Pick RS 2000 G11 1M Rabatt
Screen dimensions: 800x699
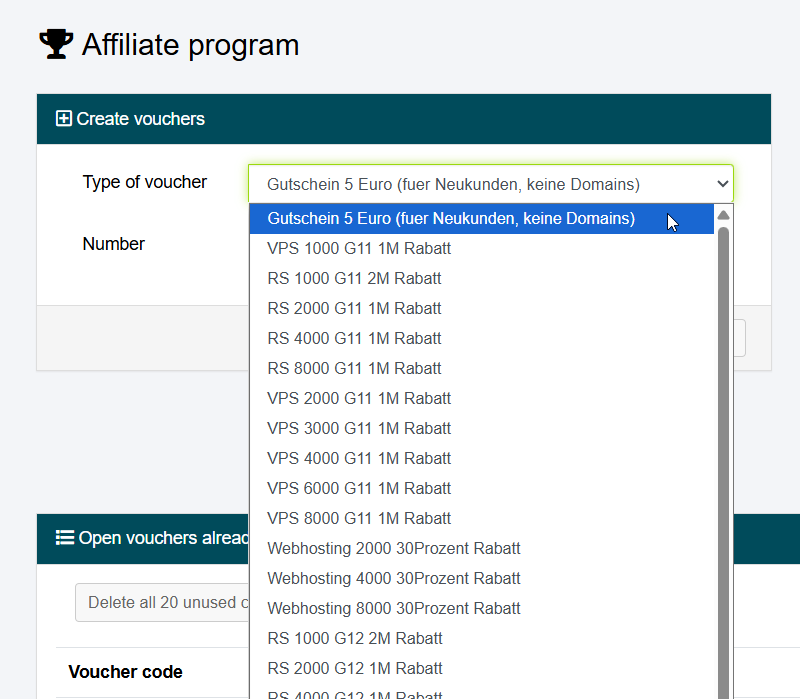pos(354,308)
